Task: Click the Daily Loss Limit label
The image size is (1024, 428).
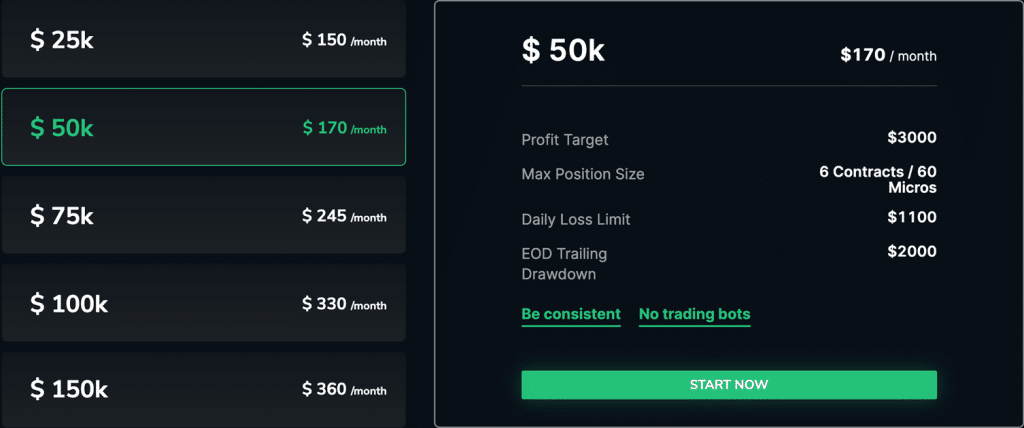Action: (x=576, y=219)
